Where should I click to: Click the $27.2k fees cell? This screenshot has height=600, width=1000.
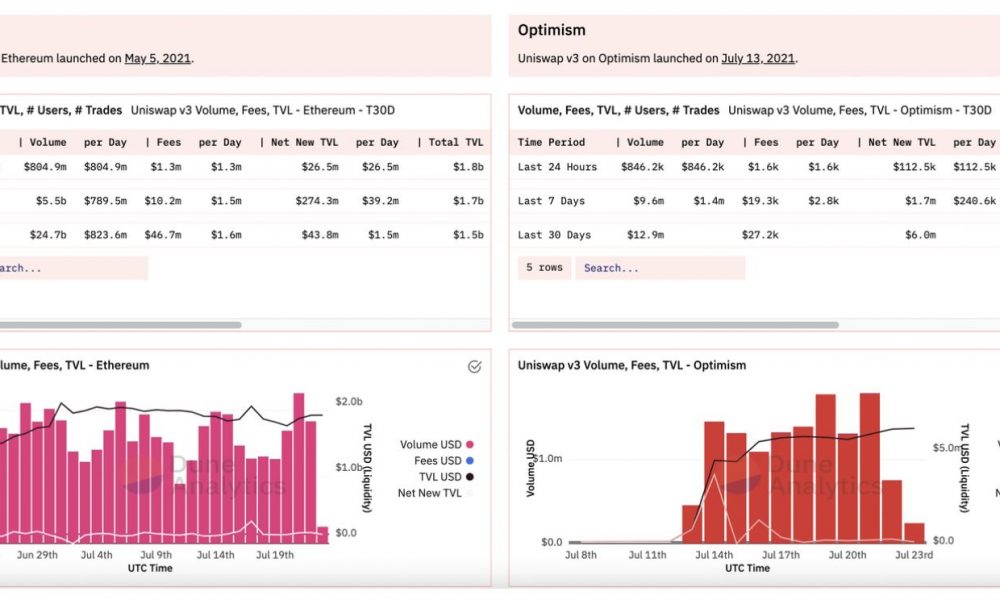pos(760,235)
